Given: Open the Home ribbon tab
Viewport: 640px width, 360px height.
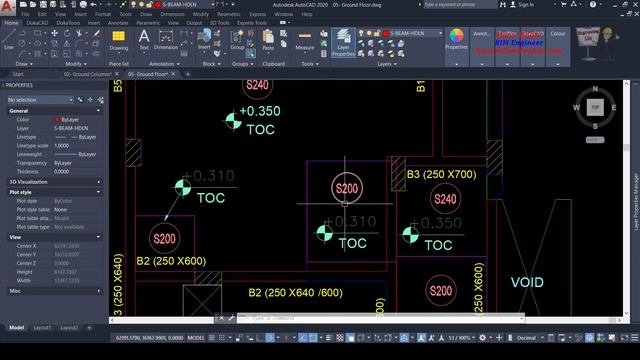Looking at the screenshot, I should pos(11,23).
